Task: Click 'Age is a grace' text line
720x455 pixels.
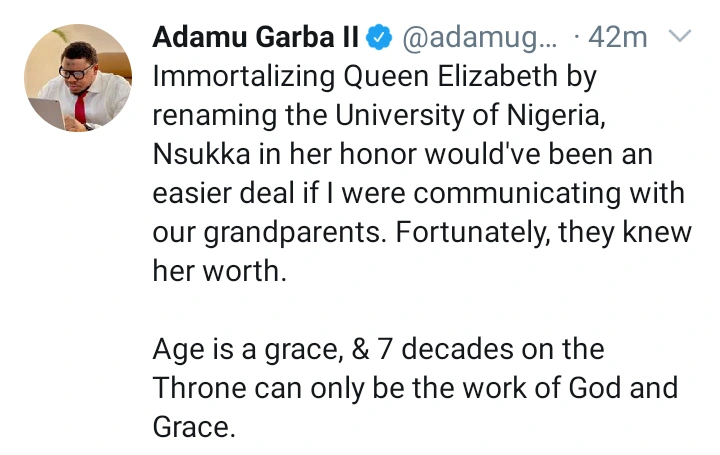Action: 248,350
